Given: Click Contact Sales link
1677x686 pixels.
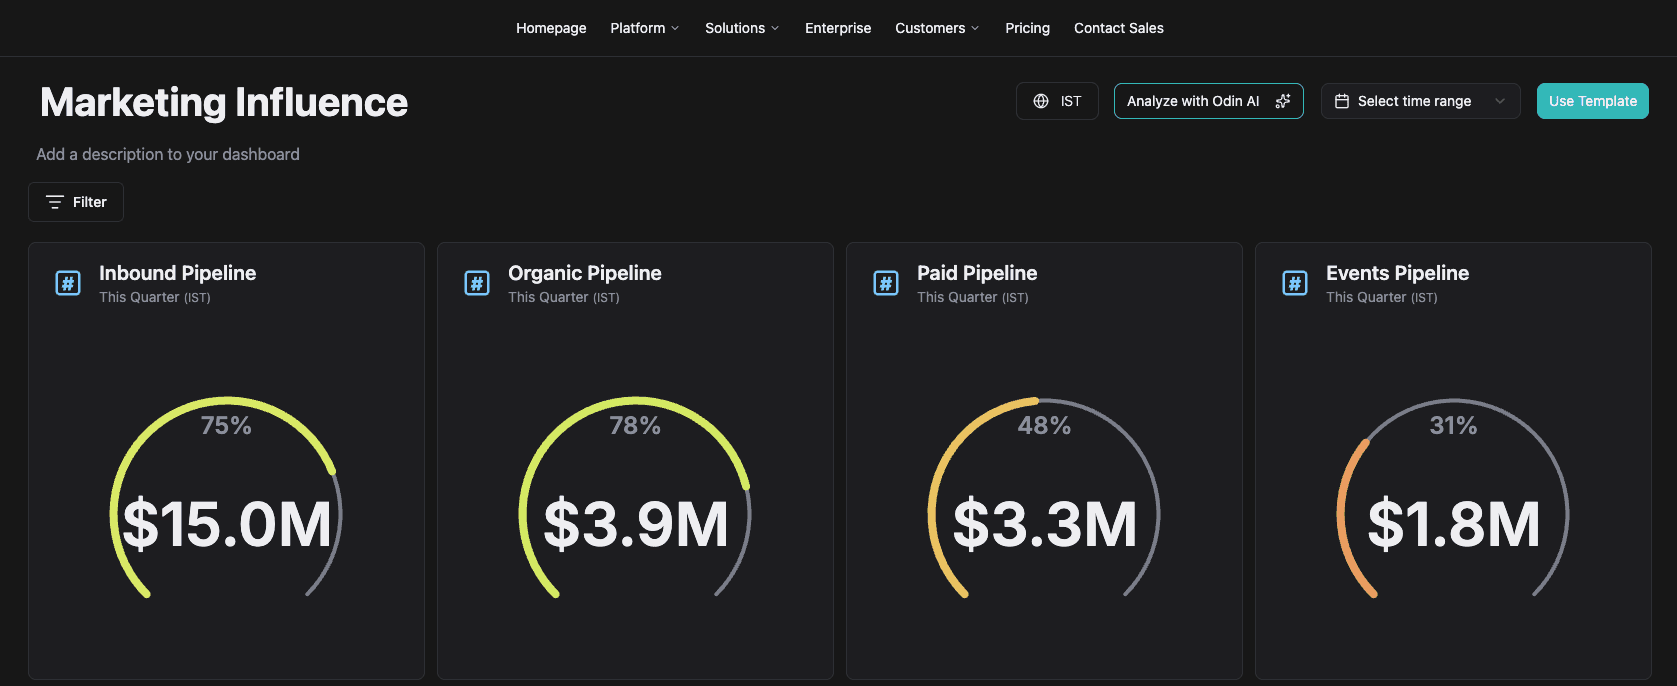Looking at the screenshot, I should [1119, 28].
